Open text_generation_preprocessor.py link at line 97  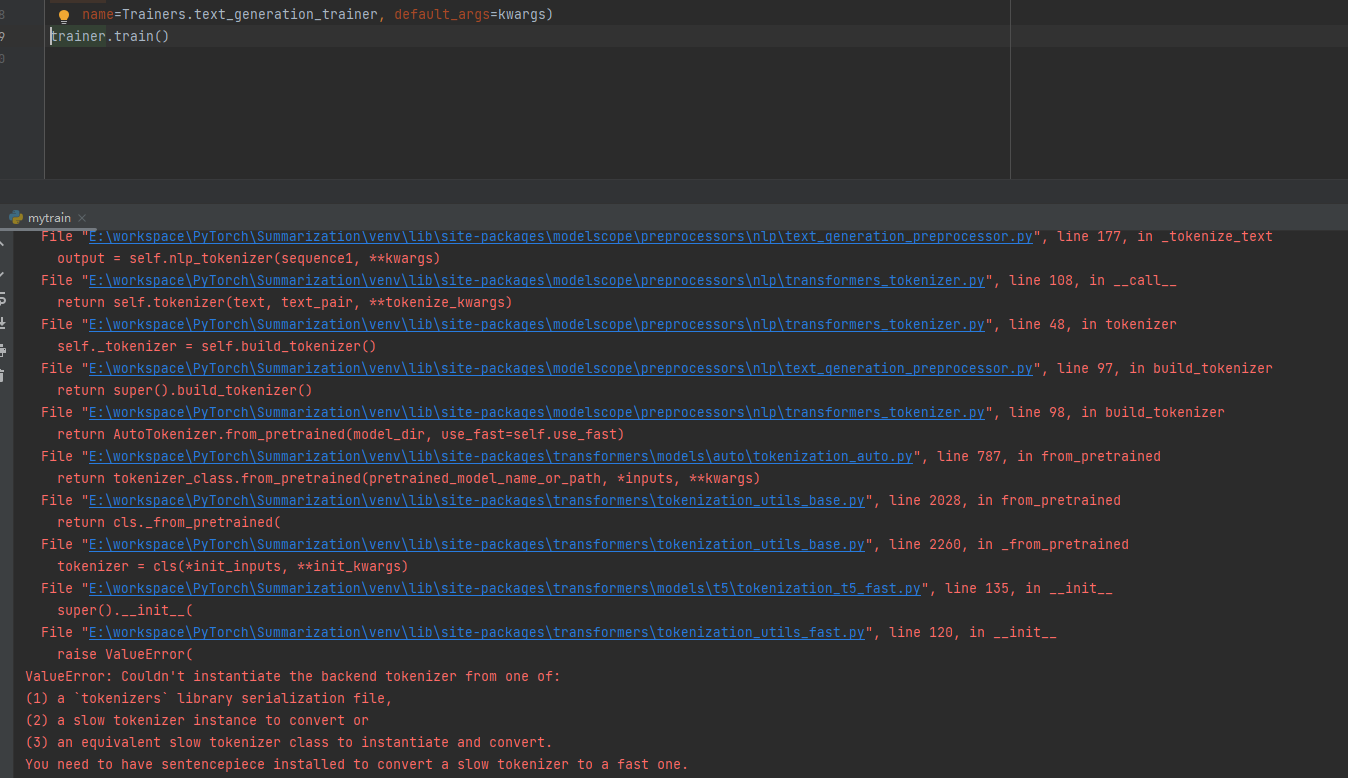[561, 369]
